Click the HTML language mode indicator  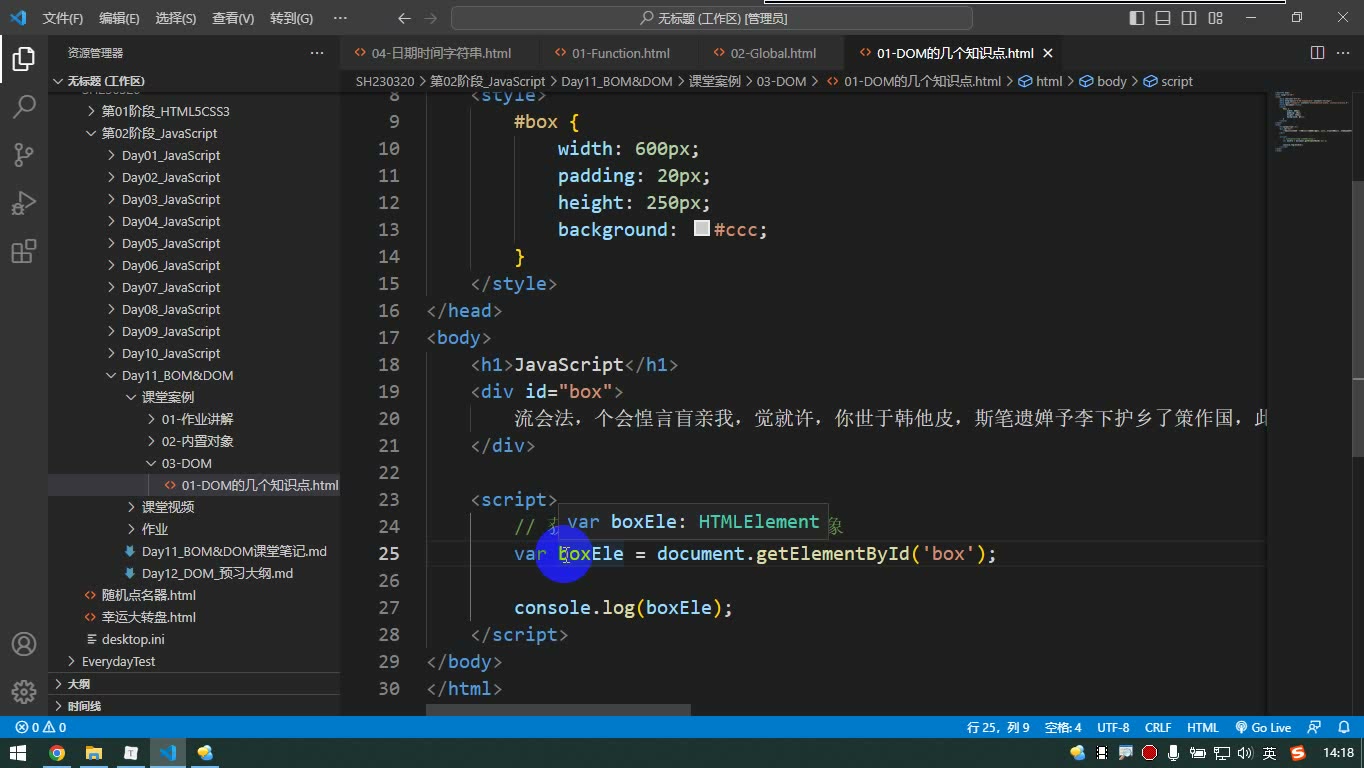coord(1202,728)
